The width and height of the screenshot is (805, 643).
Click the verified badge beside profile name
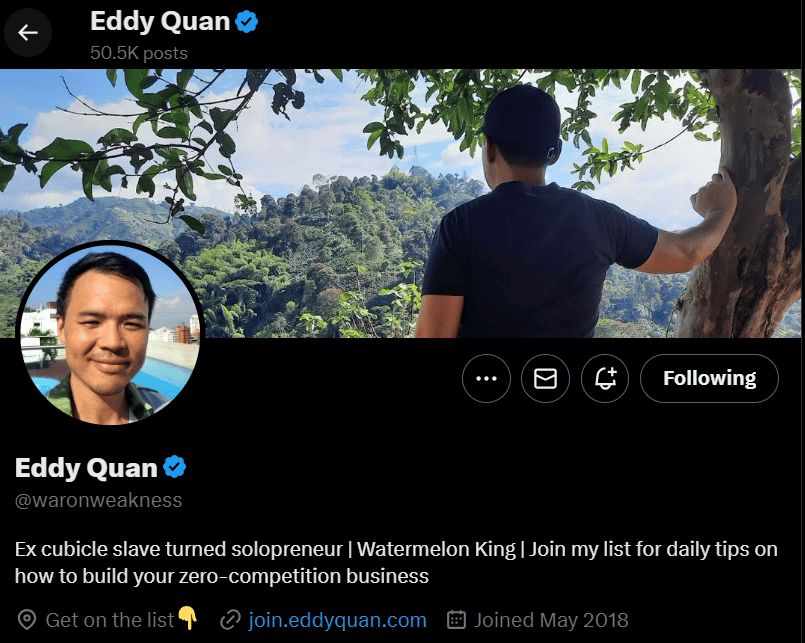(x=175, y=467)
